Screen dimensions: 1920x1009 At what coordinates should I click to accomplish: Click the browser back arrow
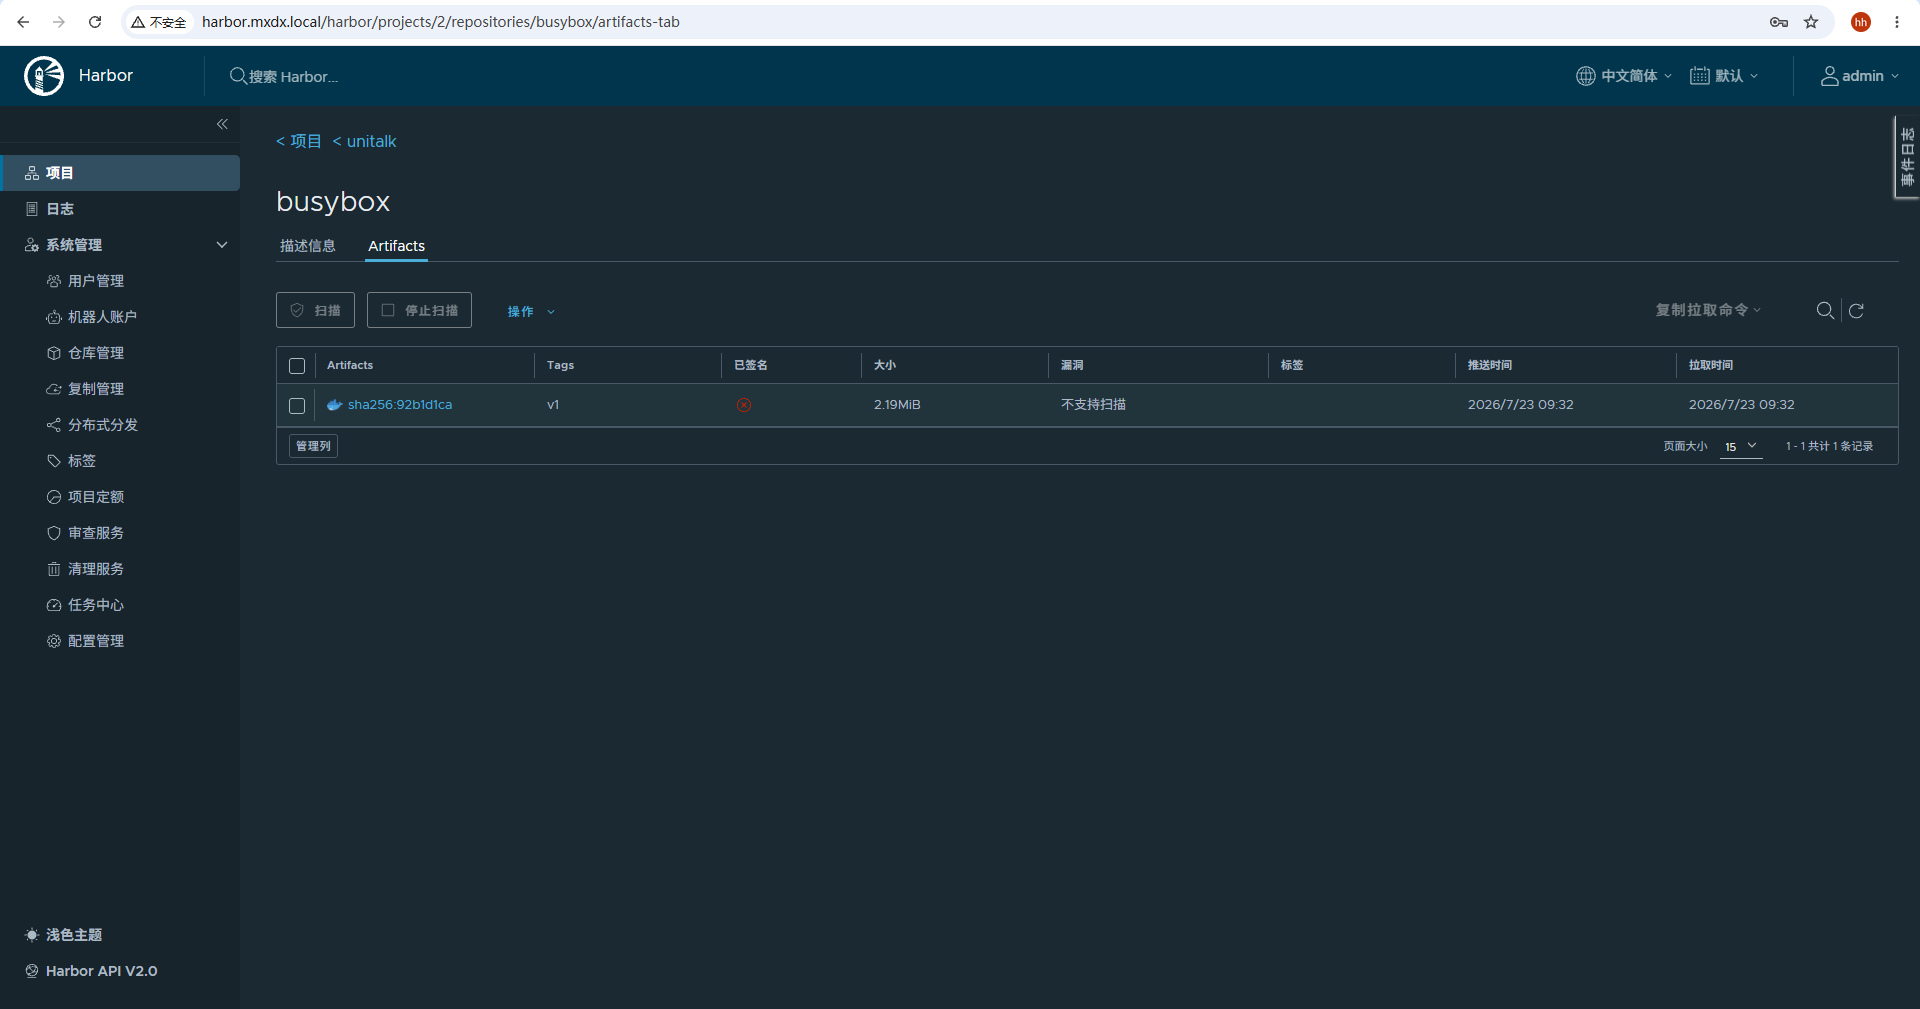point(23,22)
